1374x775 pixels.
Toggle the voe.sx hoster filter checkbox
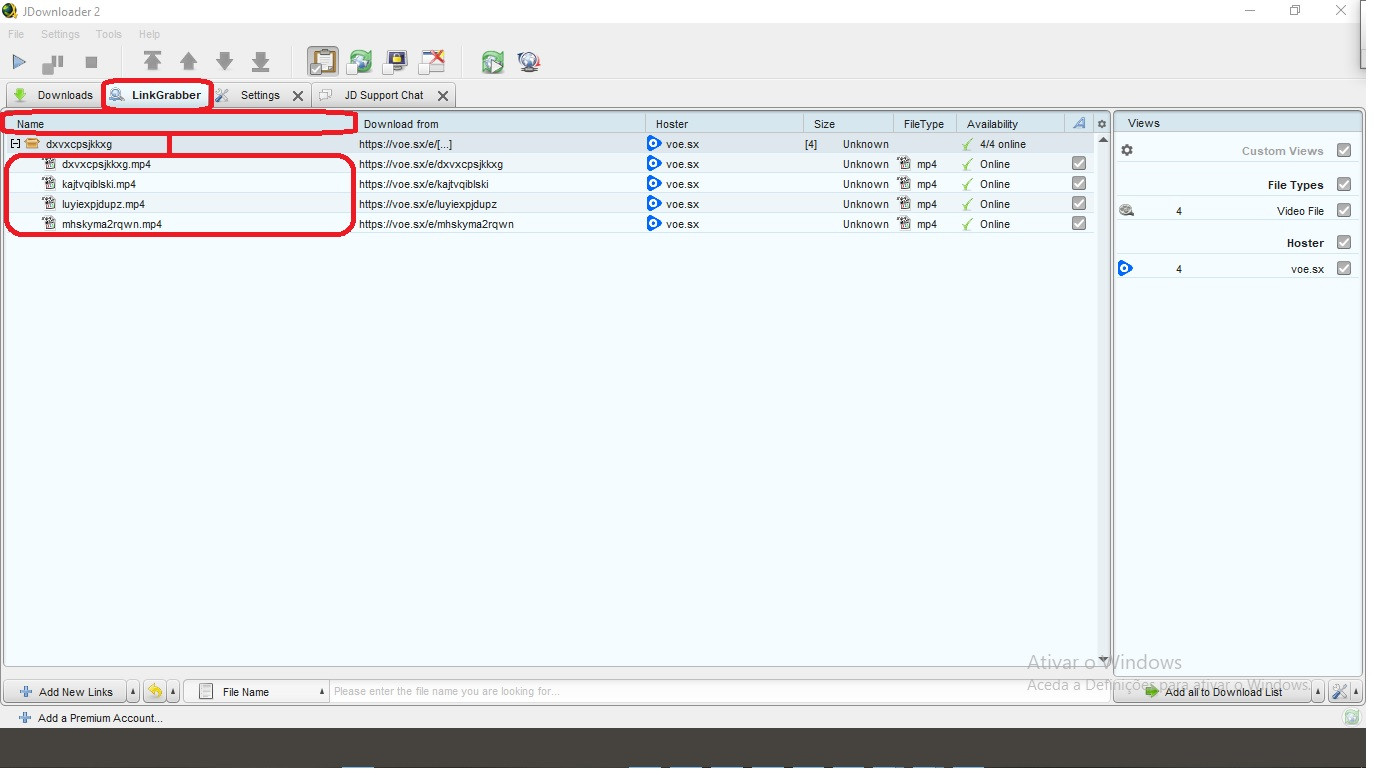[1343, 268]
